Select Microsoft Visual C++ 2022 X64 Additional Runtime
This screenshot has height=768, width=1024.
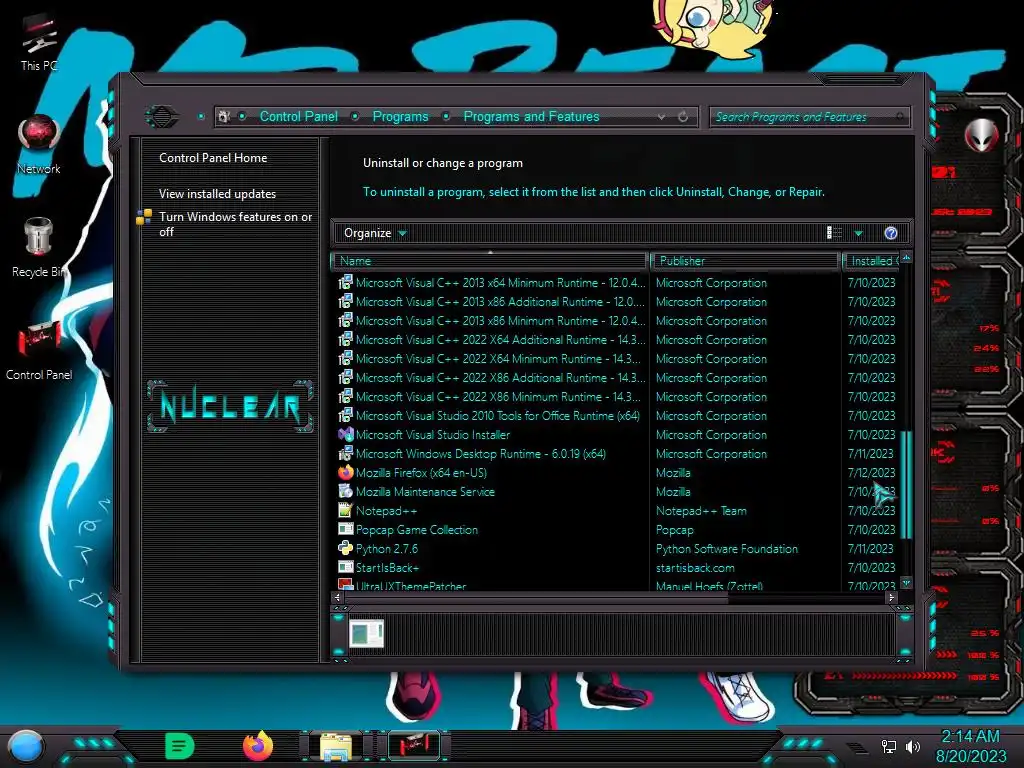tap(500, 340)
